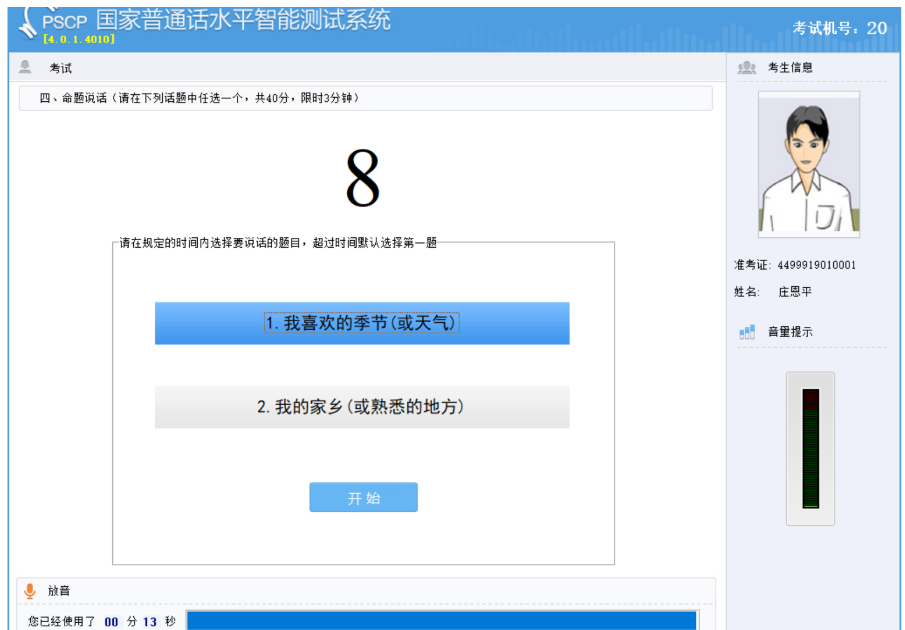The height and width of the screenshot is (630, 905).
Task: Click the 音量提示 bar chart icon
Action: pyautogui.click(x=747, y=331)
